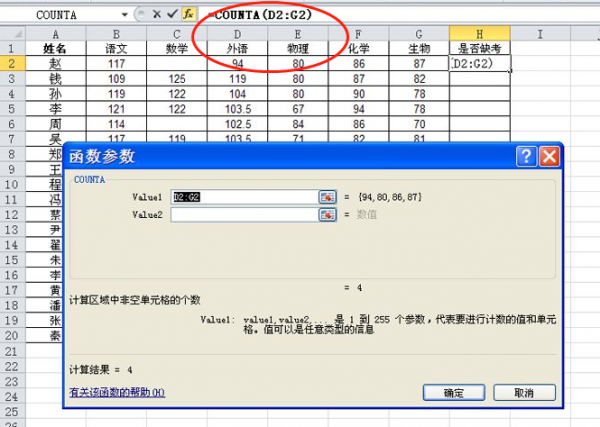Select column G header
This screenshot has width=600, height=427.
[x=419, y=34]
